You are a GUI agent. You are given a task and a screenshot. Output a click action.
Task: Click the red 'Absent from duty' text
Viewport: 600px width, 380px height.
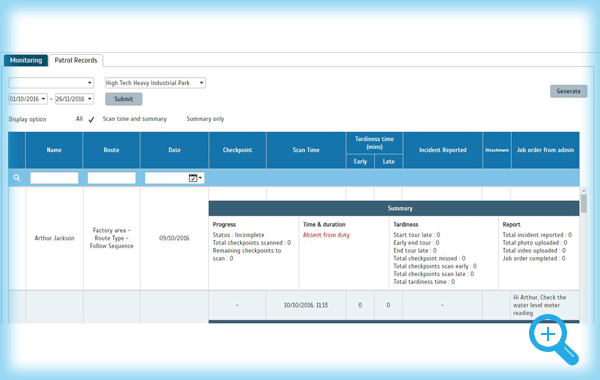pos(326,235)
